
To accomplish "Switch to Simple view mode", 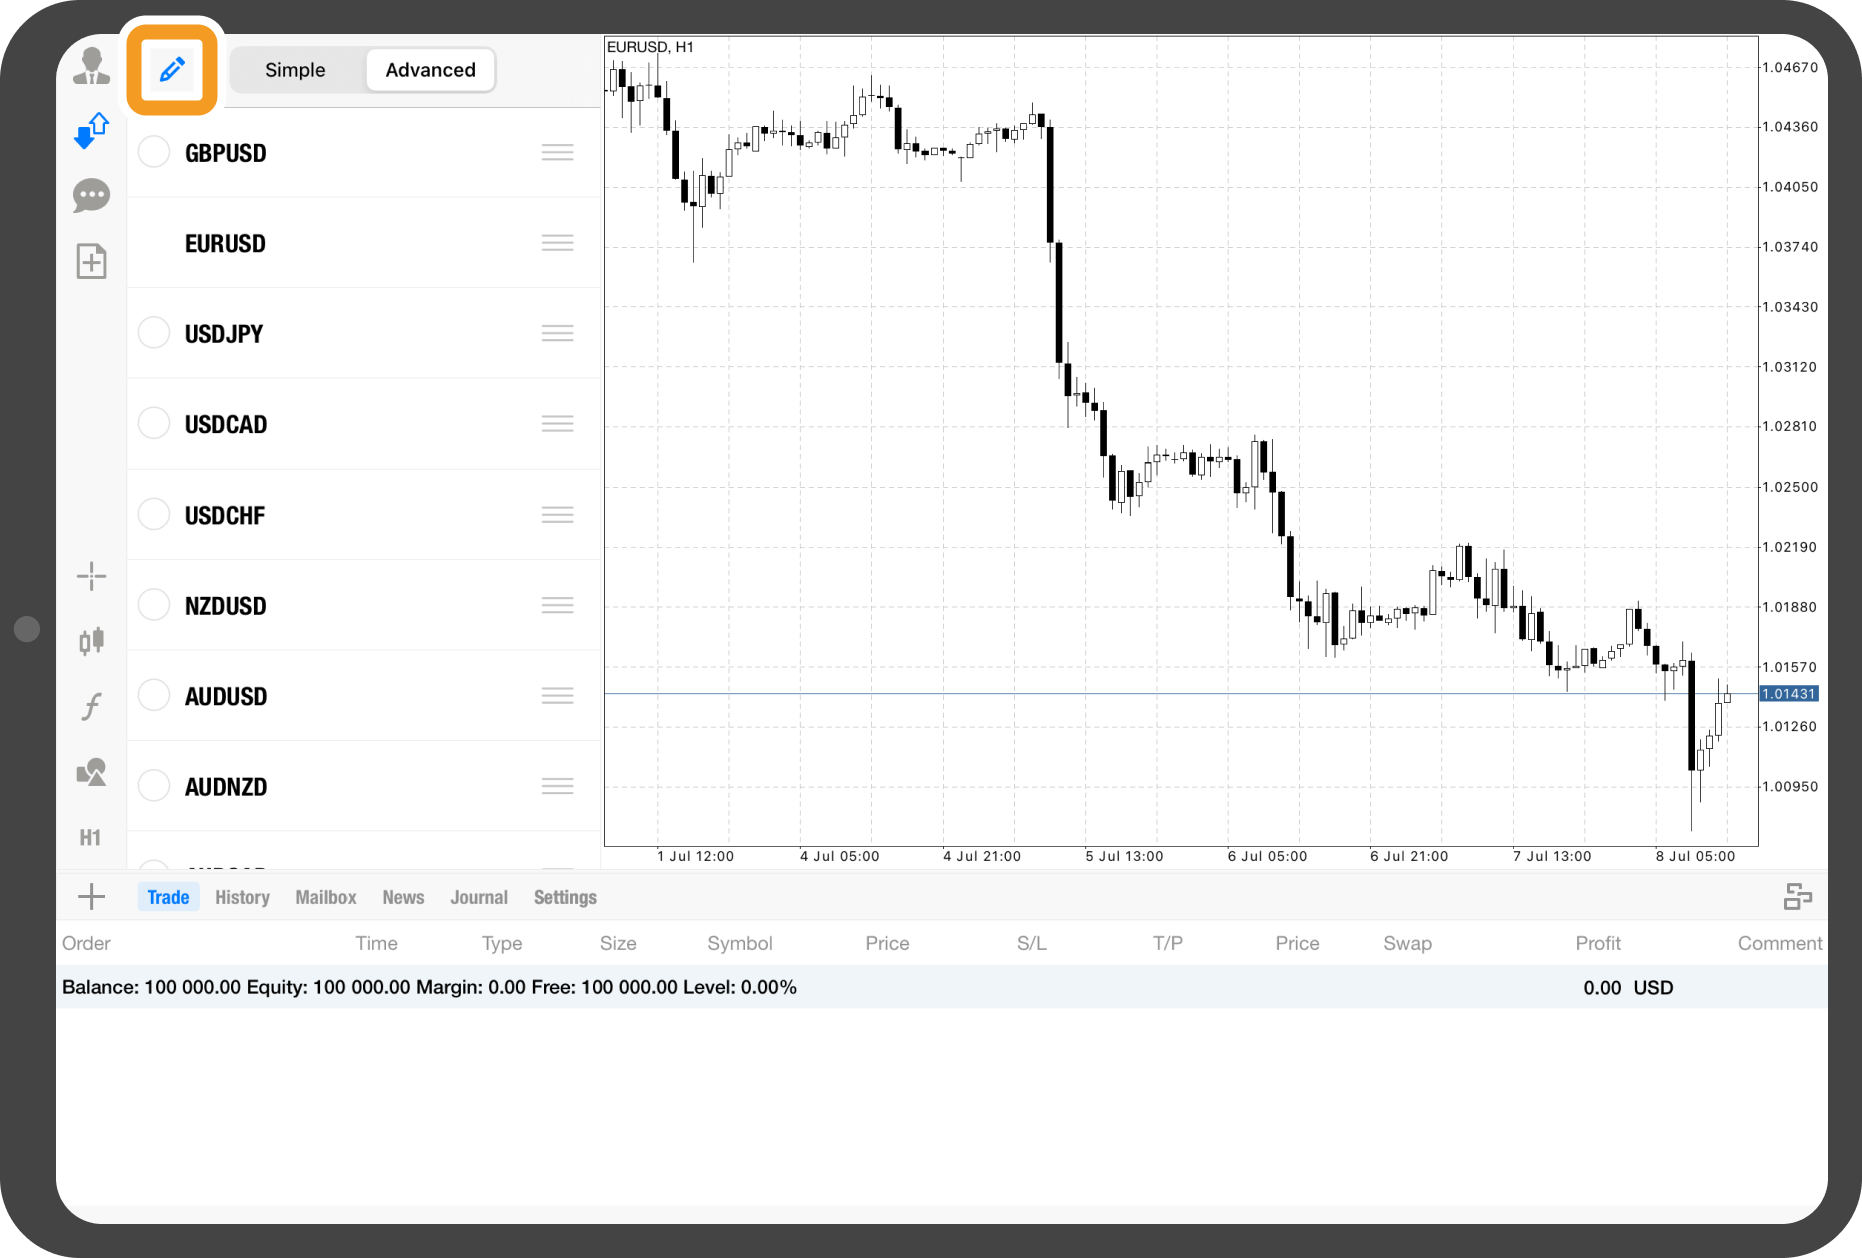I will 295,70.
